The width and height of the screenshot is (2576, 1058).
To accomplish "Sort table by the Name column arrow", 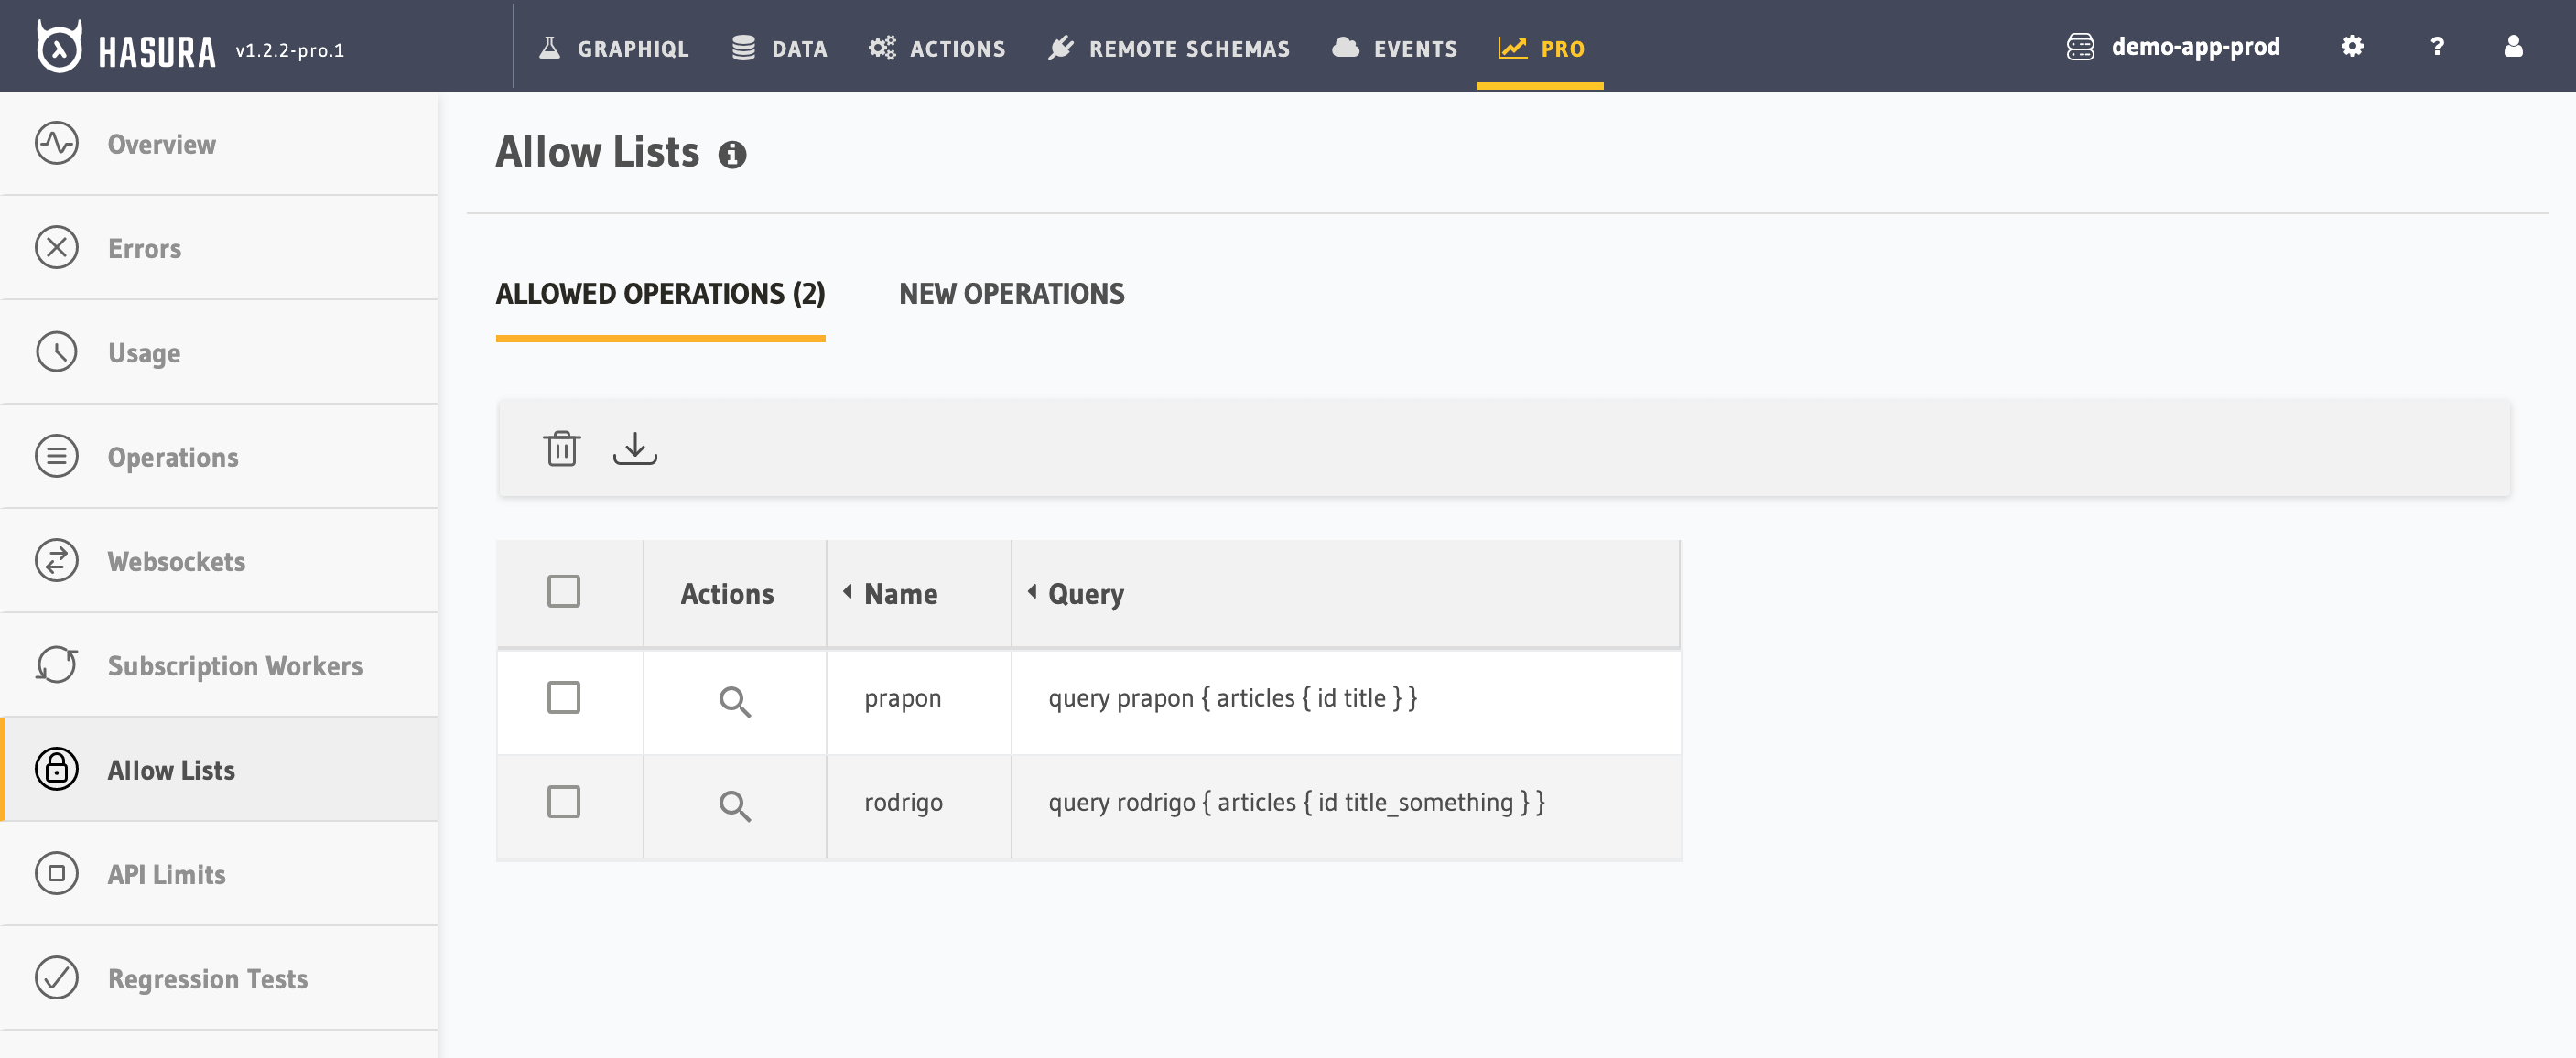I will (847, 592).
